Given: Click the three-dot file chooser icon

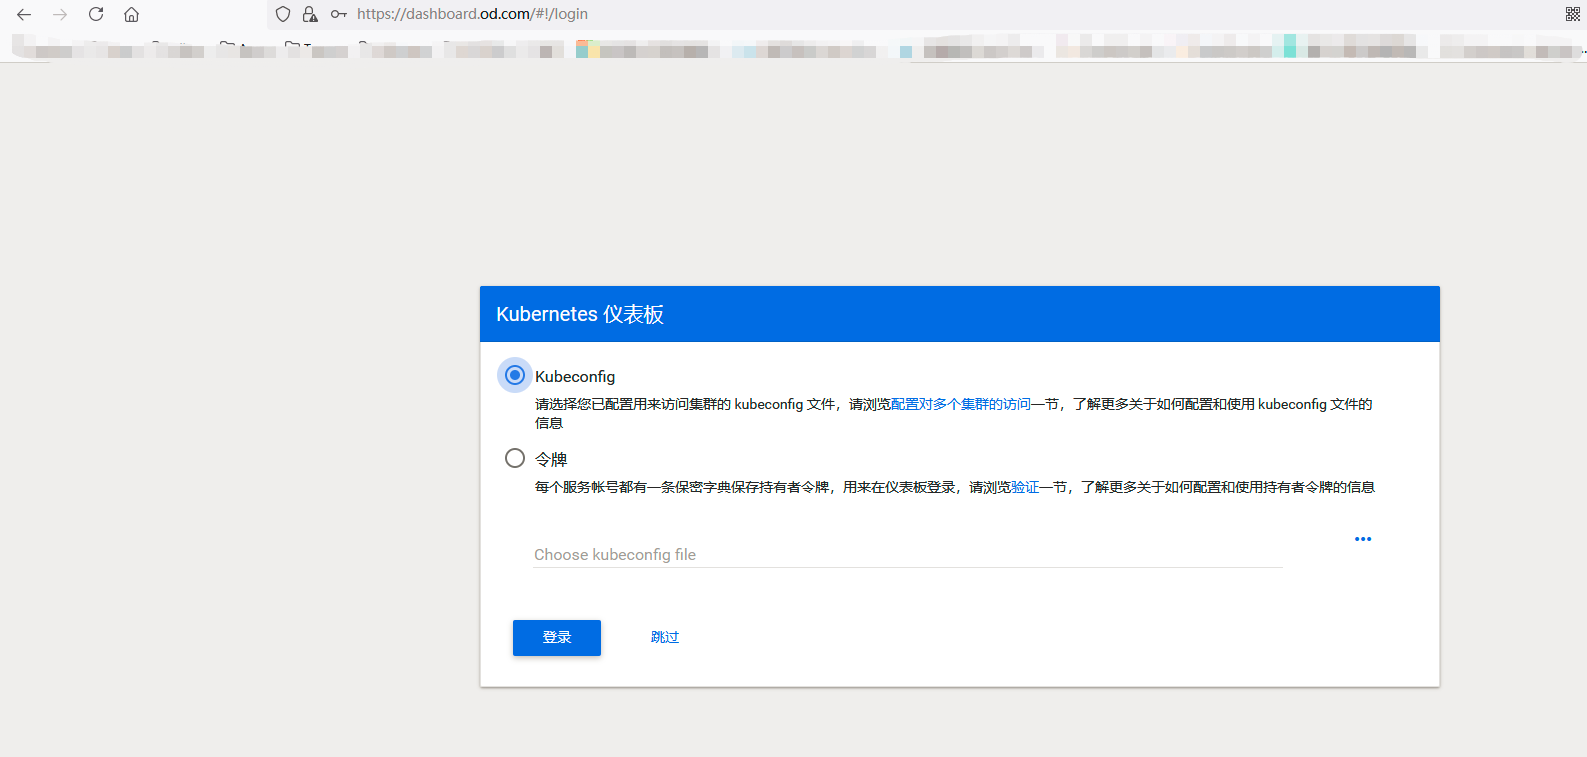Looking at the screenshot, I should [x=1363, y=539].
